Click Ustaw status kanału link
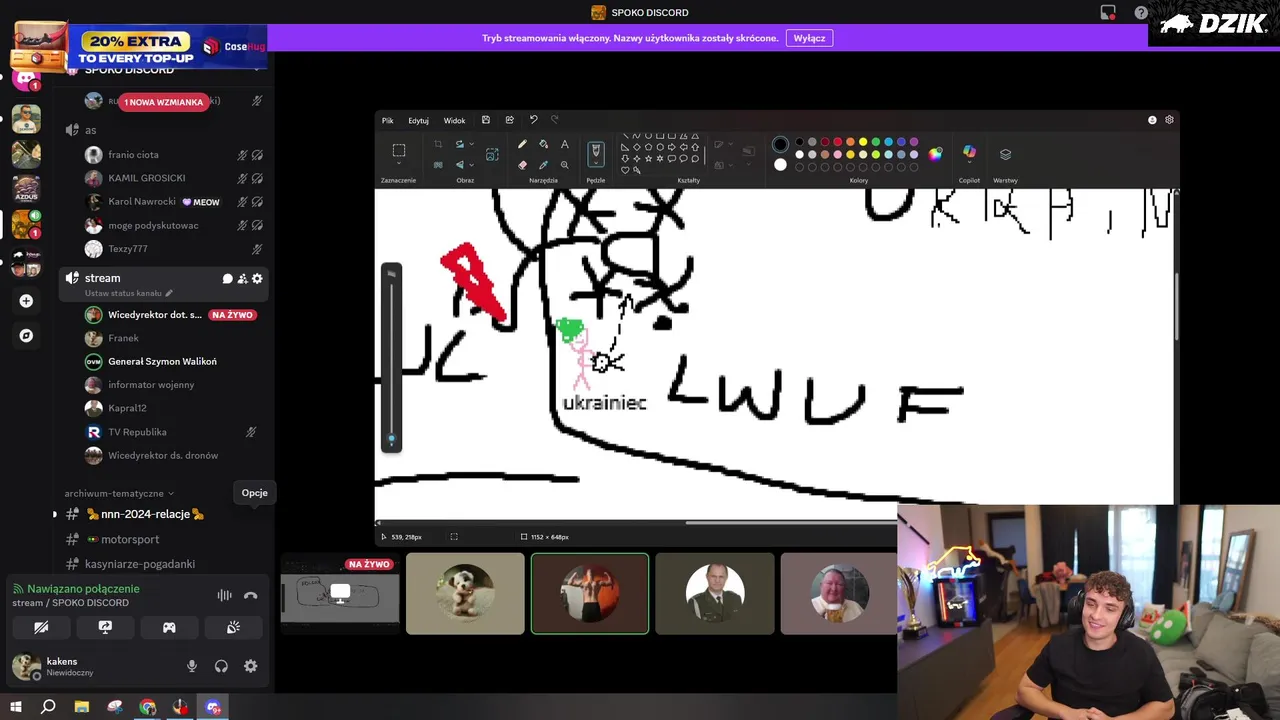This screenshot has height=720, width=1280. pos(128,294)
